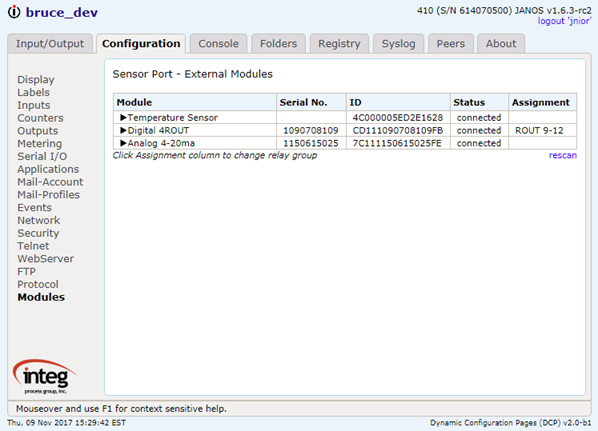Open the Peers tab
Image resolution: width=598 pixels, height=431 pixels.
click(x=451, y=44)
